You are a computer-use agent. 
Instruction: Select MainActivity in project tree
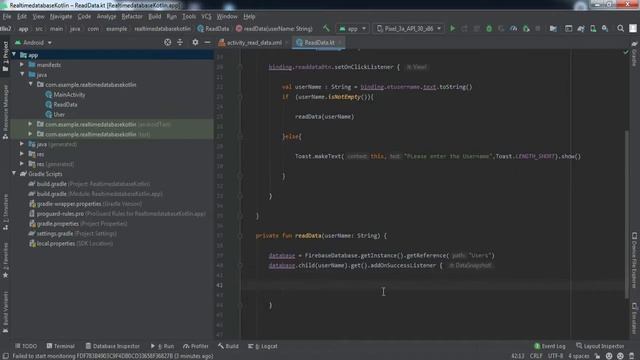click(x=69, y=94)
